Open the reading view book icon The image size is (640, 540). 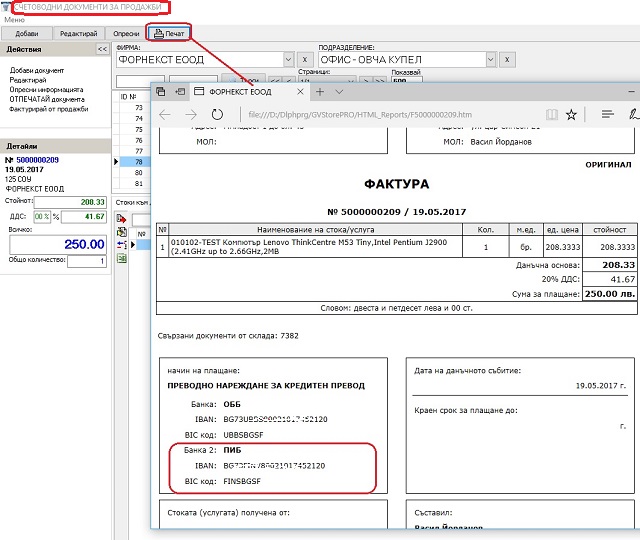(x=551, y=115)
